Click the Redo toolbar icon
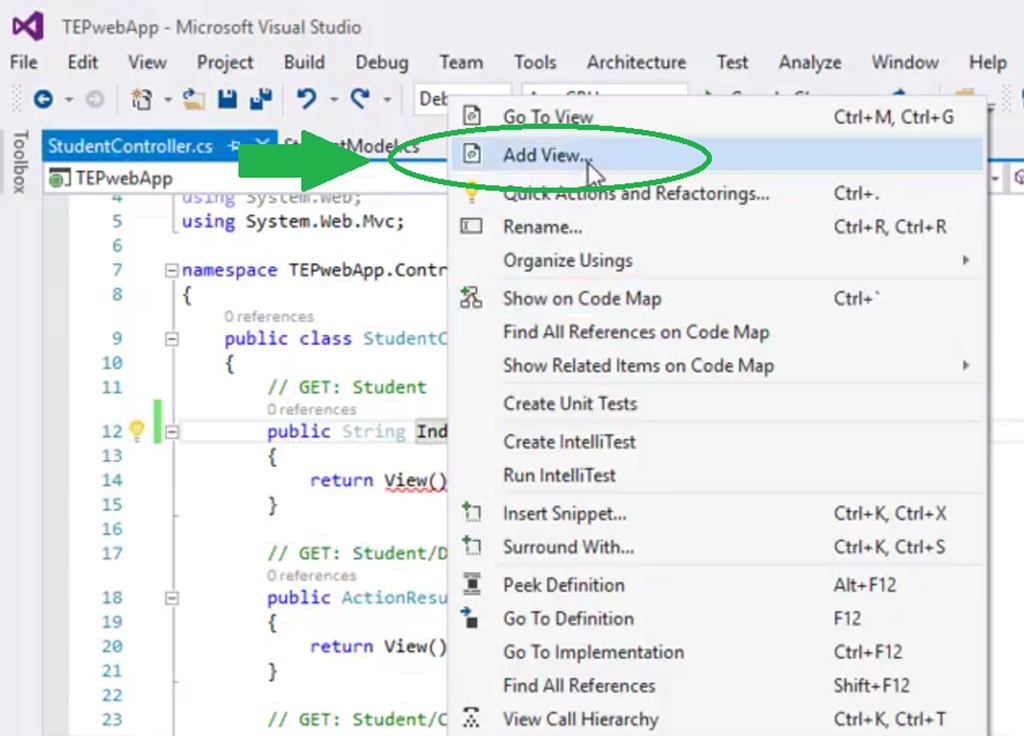 click(360, 99)
